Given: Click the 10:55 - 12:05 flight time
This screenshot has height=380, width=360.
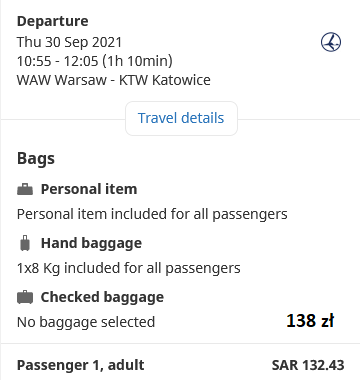Looking at the screenshot, I should pyautogui.click(x=57, y=61).
